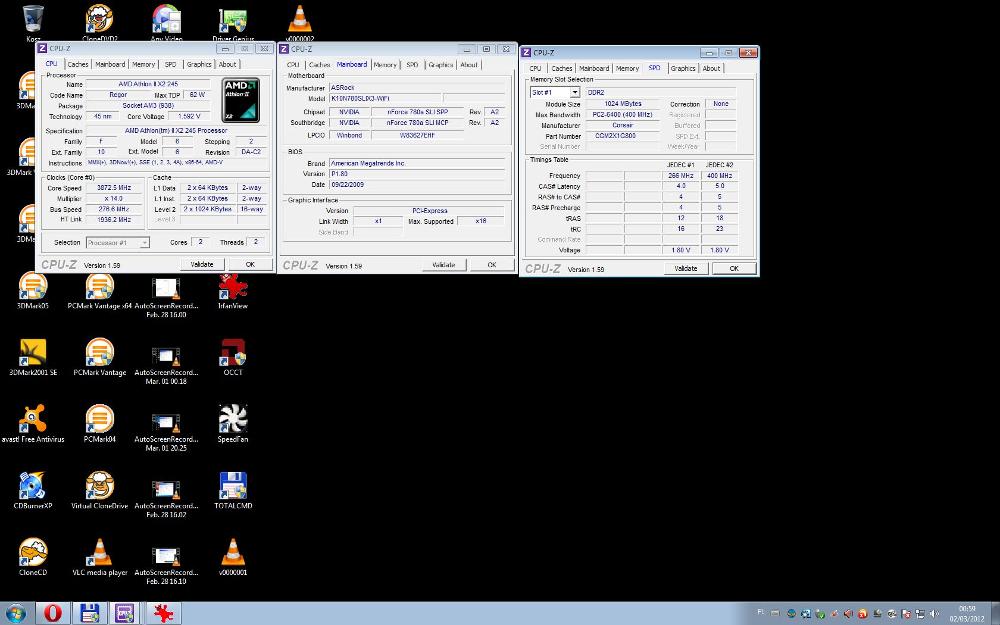Open the CloneCD desktop shortcut
Image resolution: width=1000 pixels, height=625 pixels.
click(x=33, y=556)
